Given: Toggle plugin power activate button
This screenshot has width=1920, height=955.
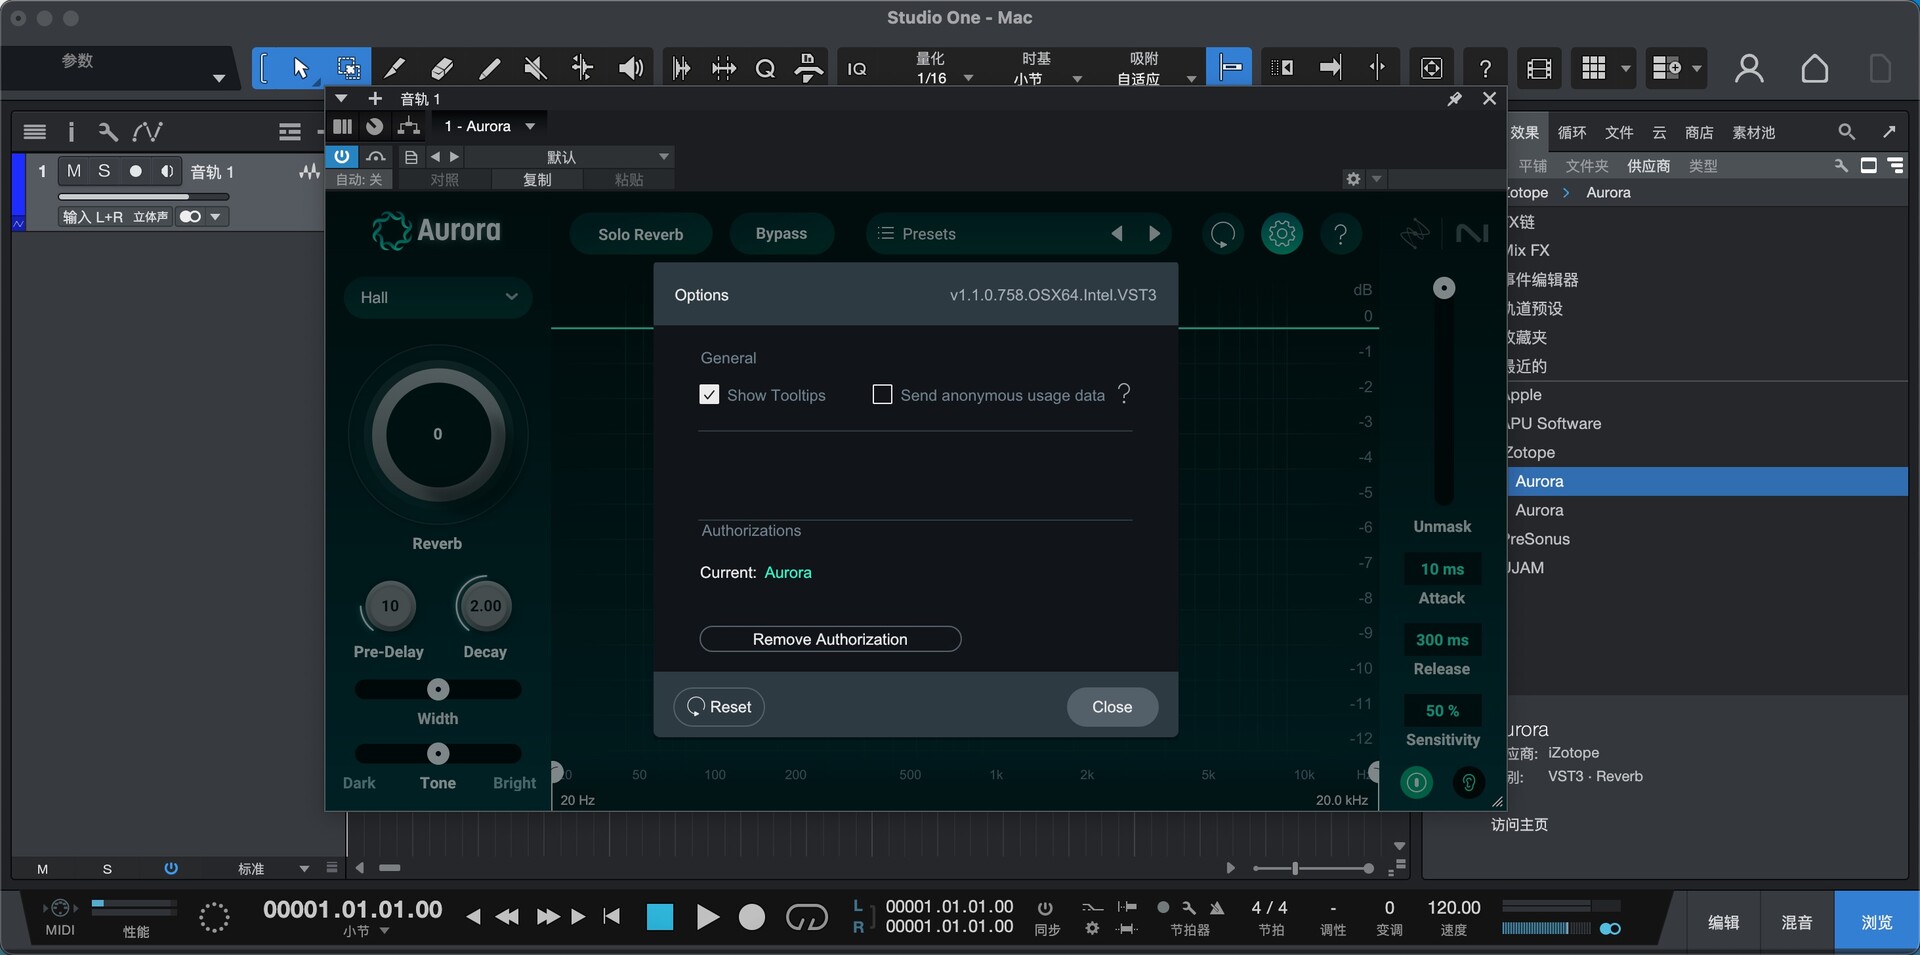Looking at the screenshot, I should point(342,157).
